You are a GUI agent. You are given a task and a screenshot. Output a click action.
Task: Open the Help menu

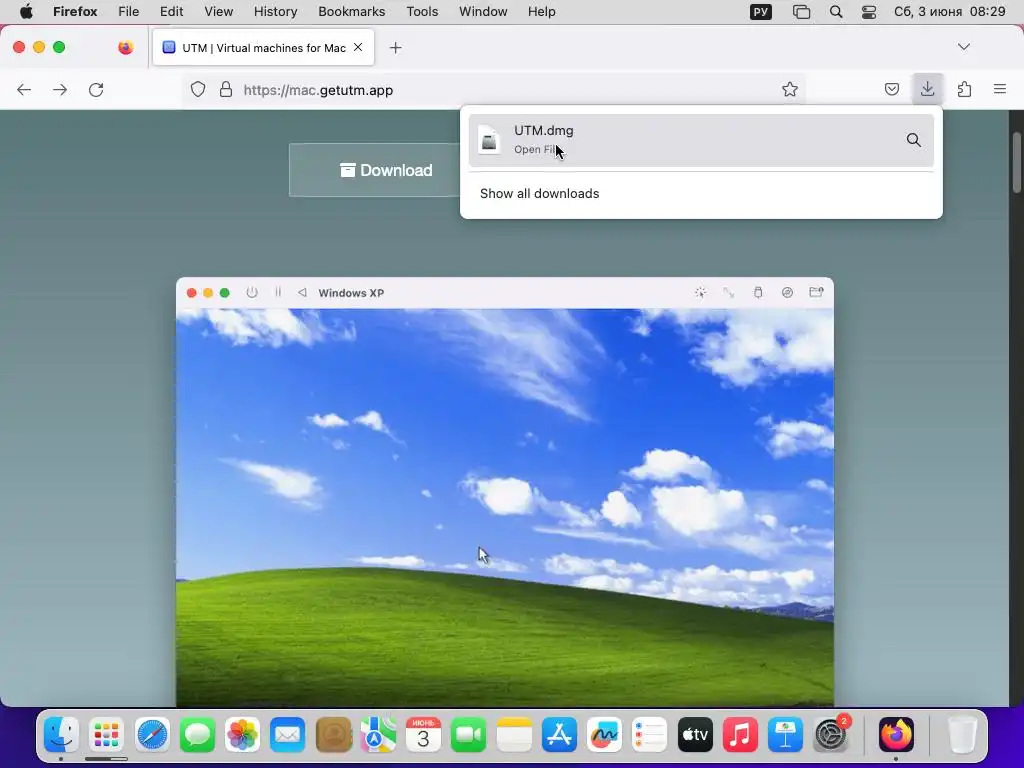point(541,12)
